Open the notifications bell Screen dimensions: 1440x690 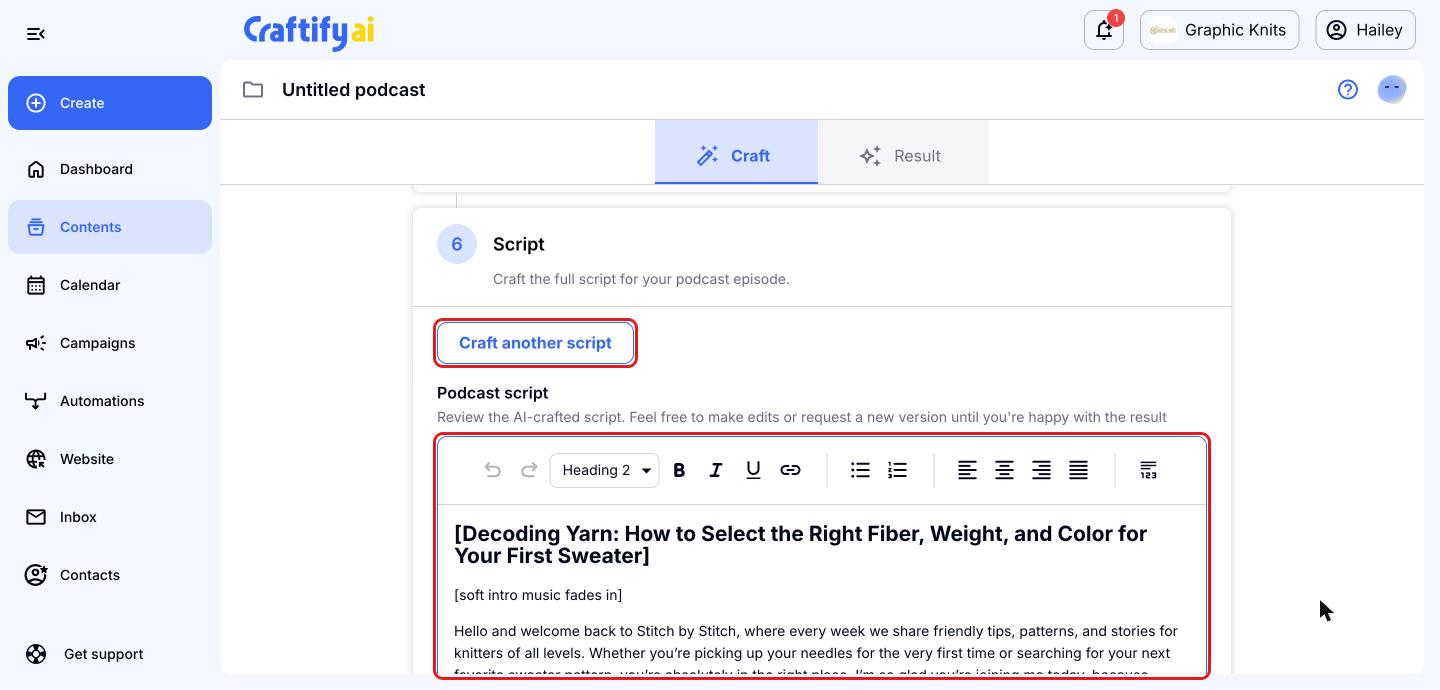pos(1104,30)
